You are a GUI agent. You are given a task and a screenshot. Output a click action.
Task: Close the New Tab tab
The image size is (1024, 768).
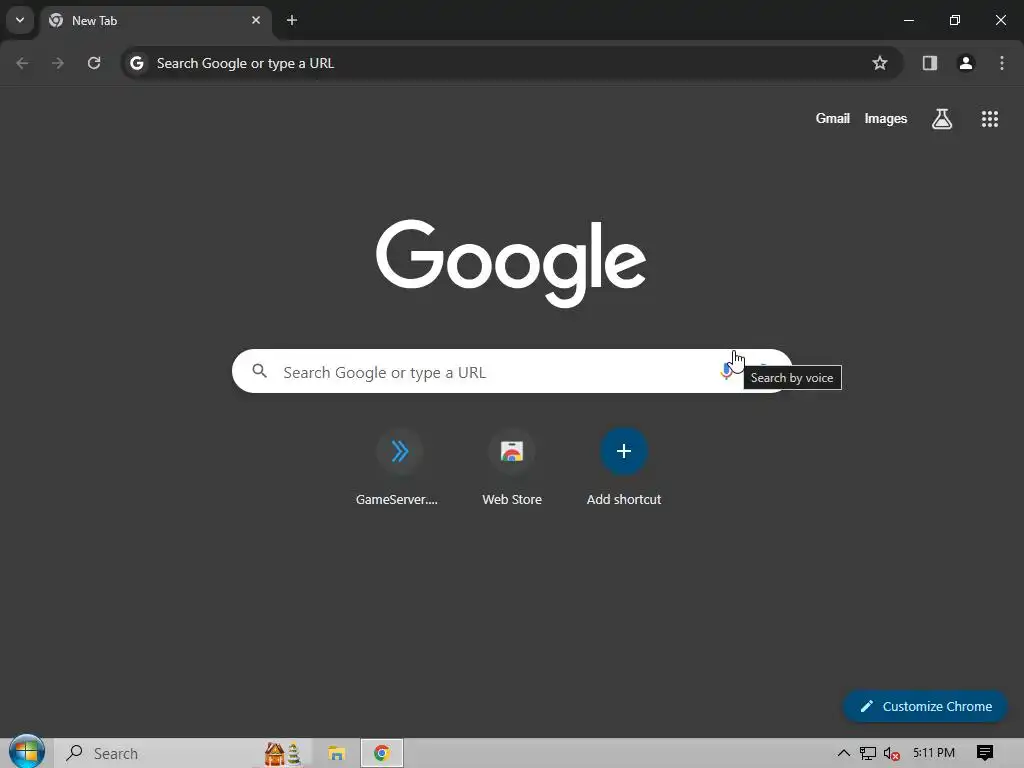pyautogui.click(x=256, y=20)
